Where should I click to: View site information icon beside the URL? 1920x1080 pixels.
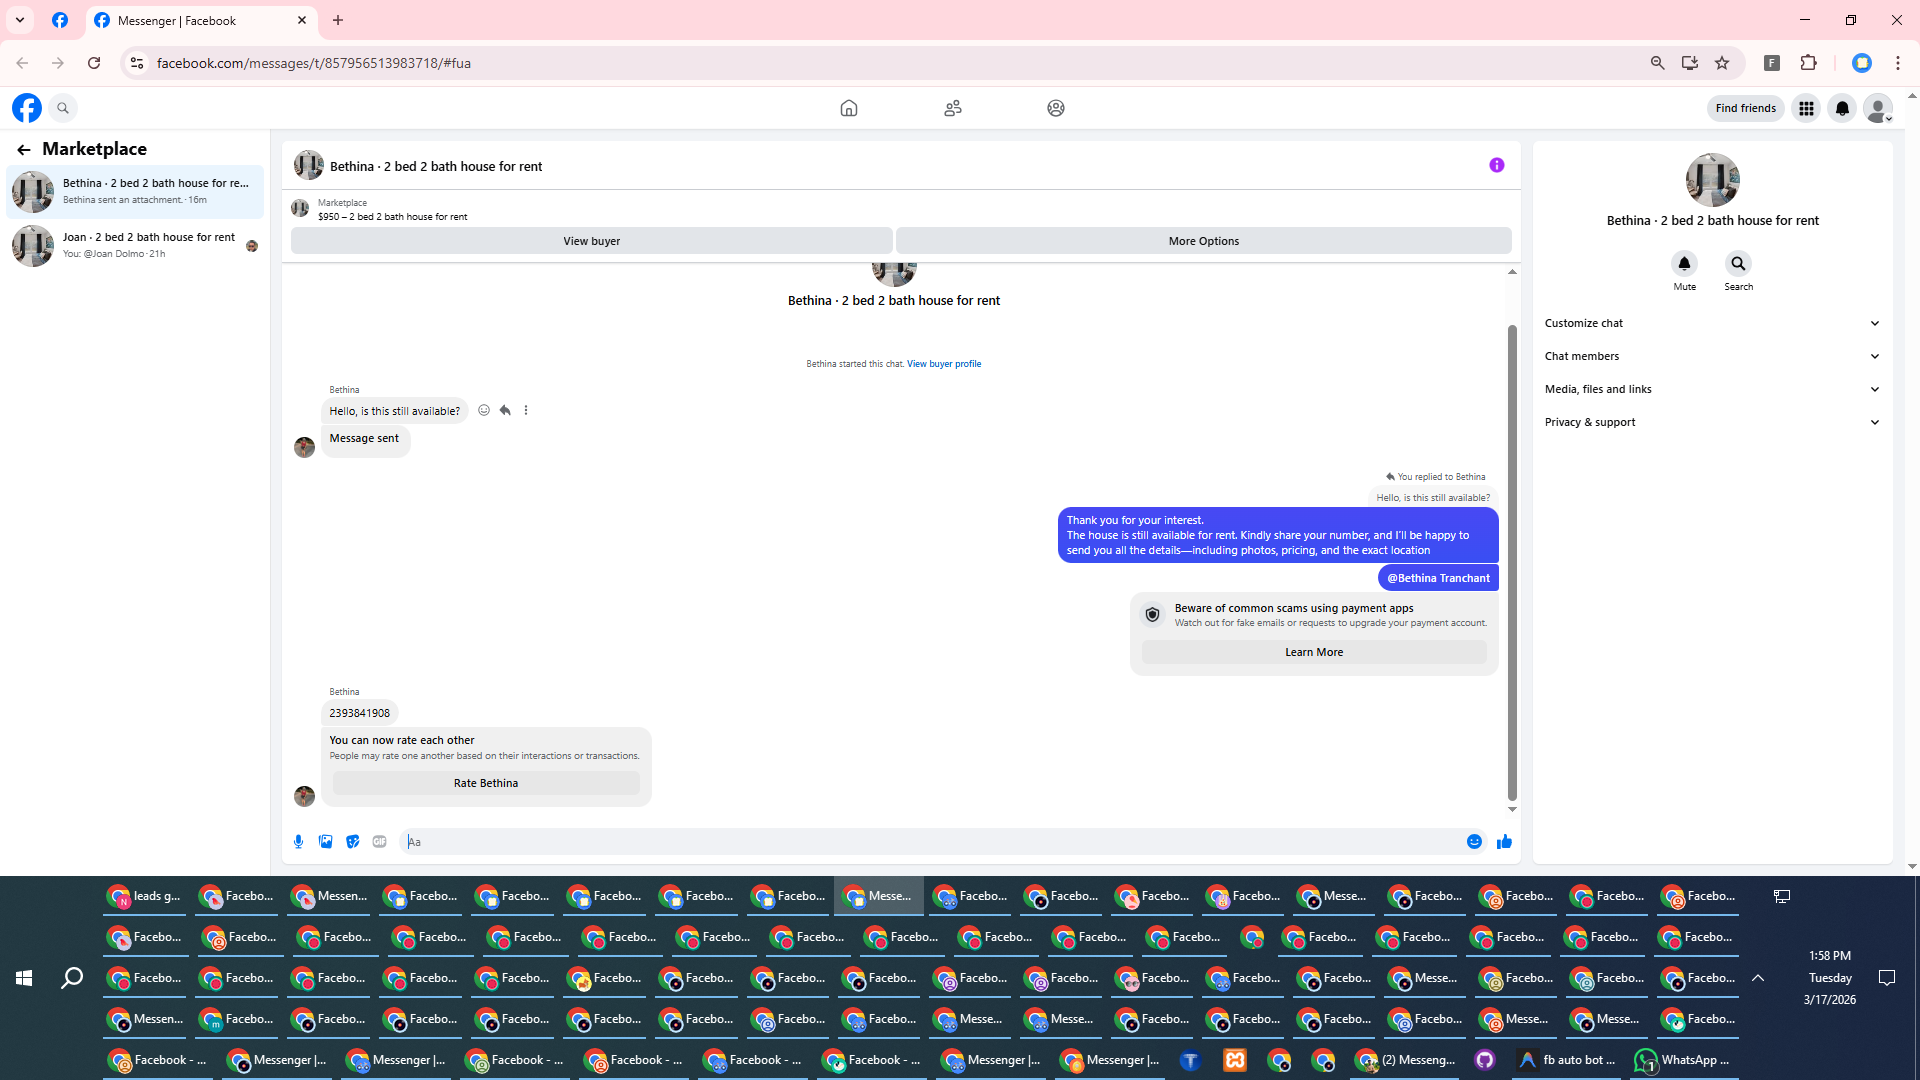click(137, 63)
